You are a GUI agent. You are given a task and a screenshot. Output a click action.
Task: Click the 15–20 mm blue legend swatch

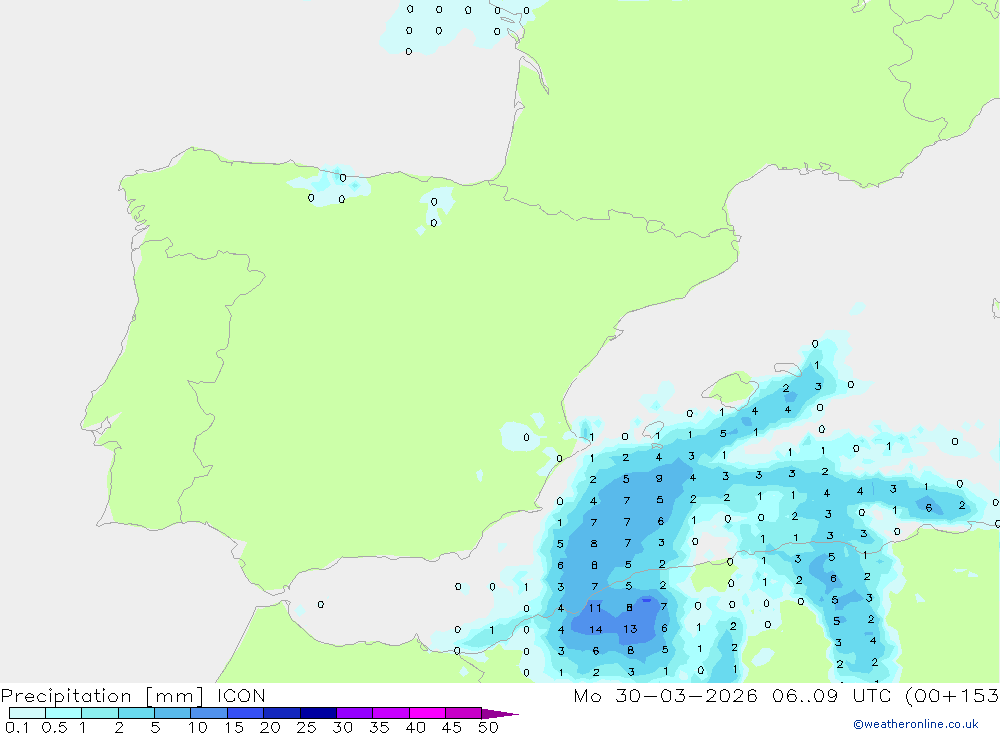click(x=246, y=713)
